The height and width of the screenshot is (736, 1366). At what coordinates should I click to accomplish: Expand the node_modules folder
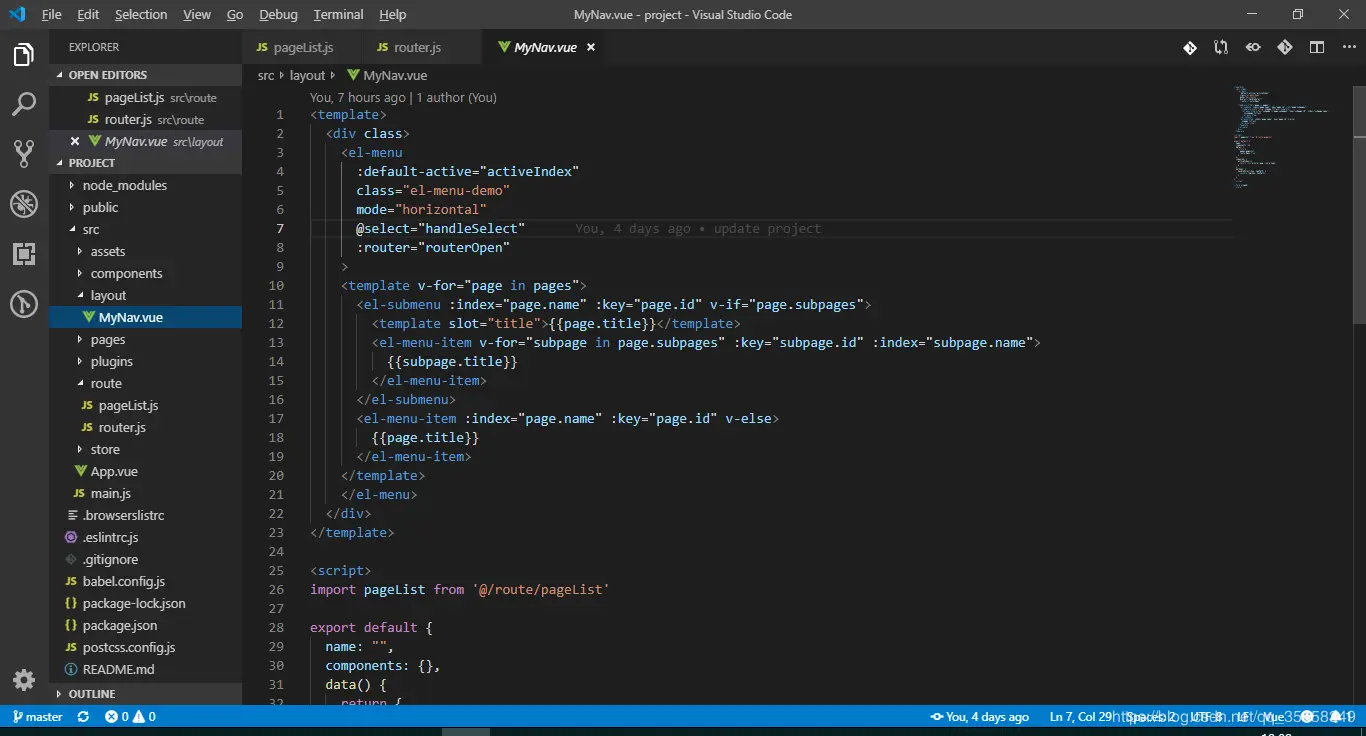click(124, 185)
